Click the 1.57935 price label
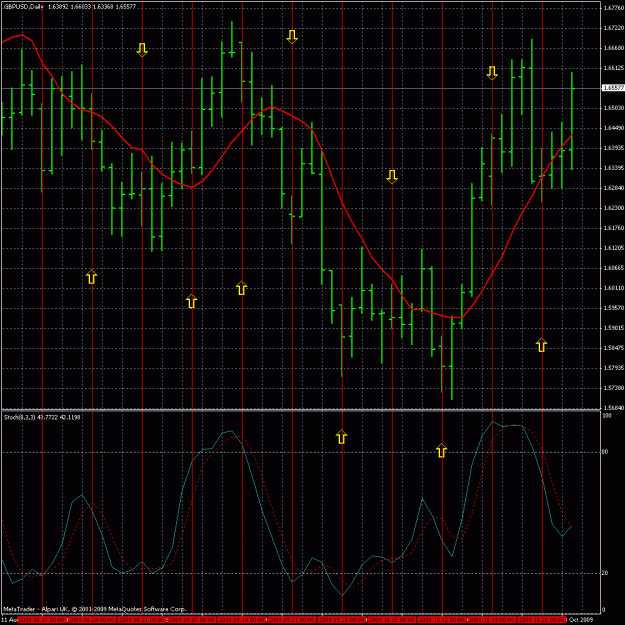625x625 pixels. click(x=613, y=368)
